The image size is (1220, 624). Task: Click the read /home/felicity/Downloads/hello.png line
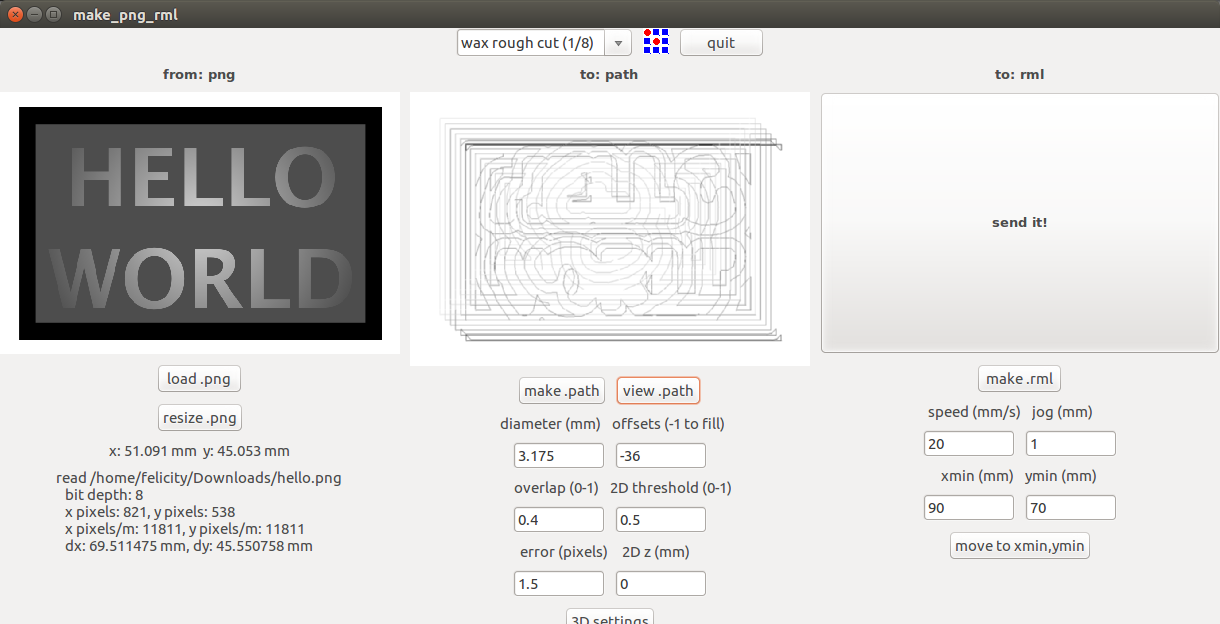click(199, 478)
